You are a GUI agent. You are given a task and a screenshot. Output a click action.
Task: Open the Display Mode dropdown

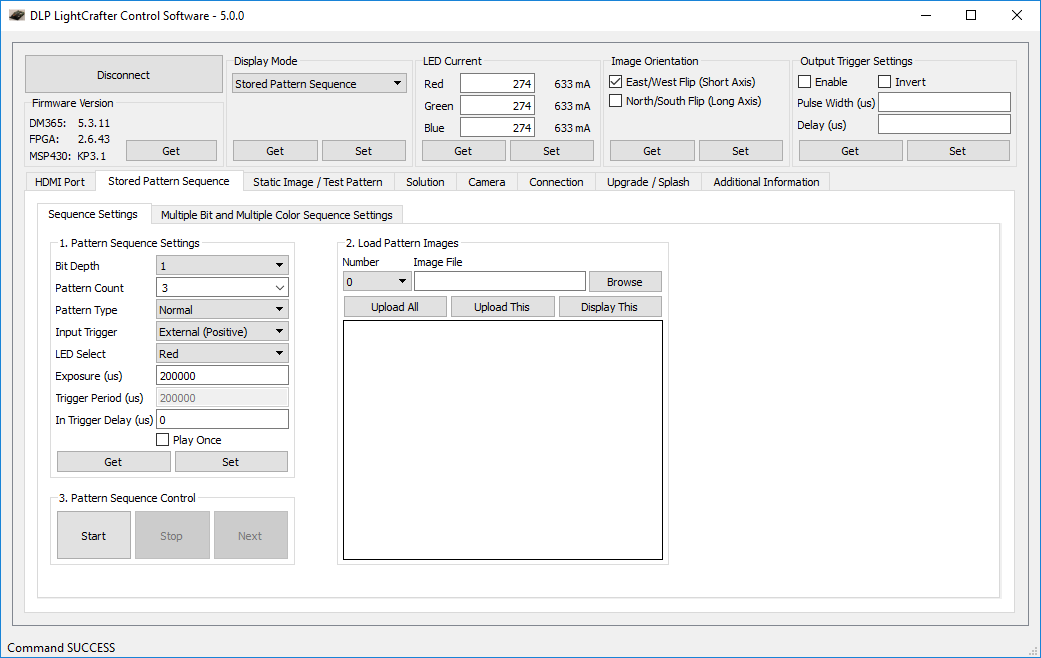[319, 84]
